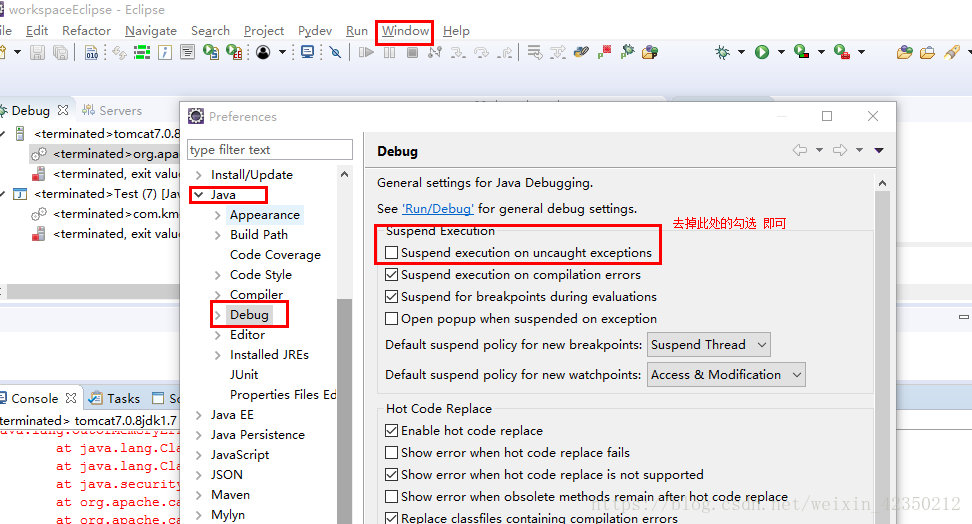Image resolution: width=972 pixels, height=524 pixels.
Task: Open the 'Run/Debug' settings link
Action: pyautogui.click(x=438, y=209)
